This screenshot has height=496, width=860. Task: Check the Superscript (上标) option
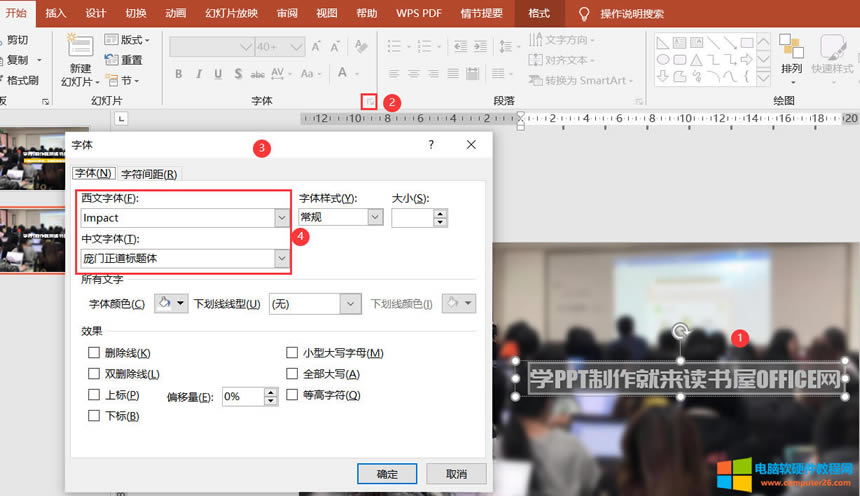pyautogui.click(x=94, y=395)
